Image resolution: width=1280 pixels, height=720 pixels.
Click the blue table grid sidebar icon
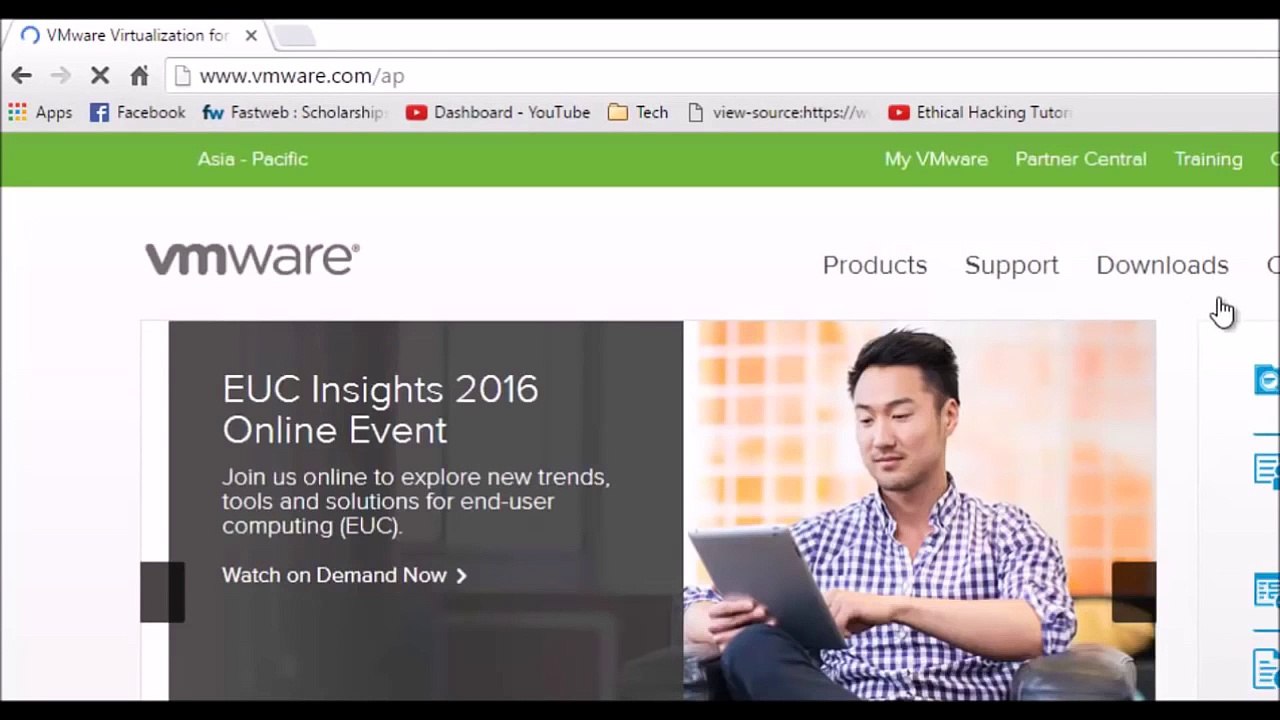click(x=1267, y=591)
